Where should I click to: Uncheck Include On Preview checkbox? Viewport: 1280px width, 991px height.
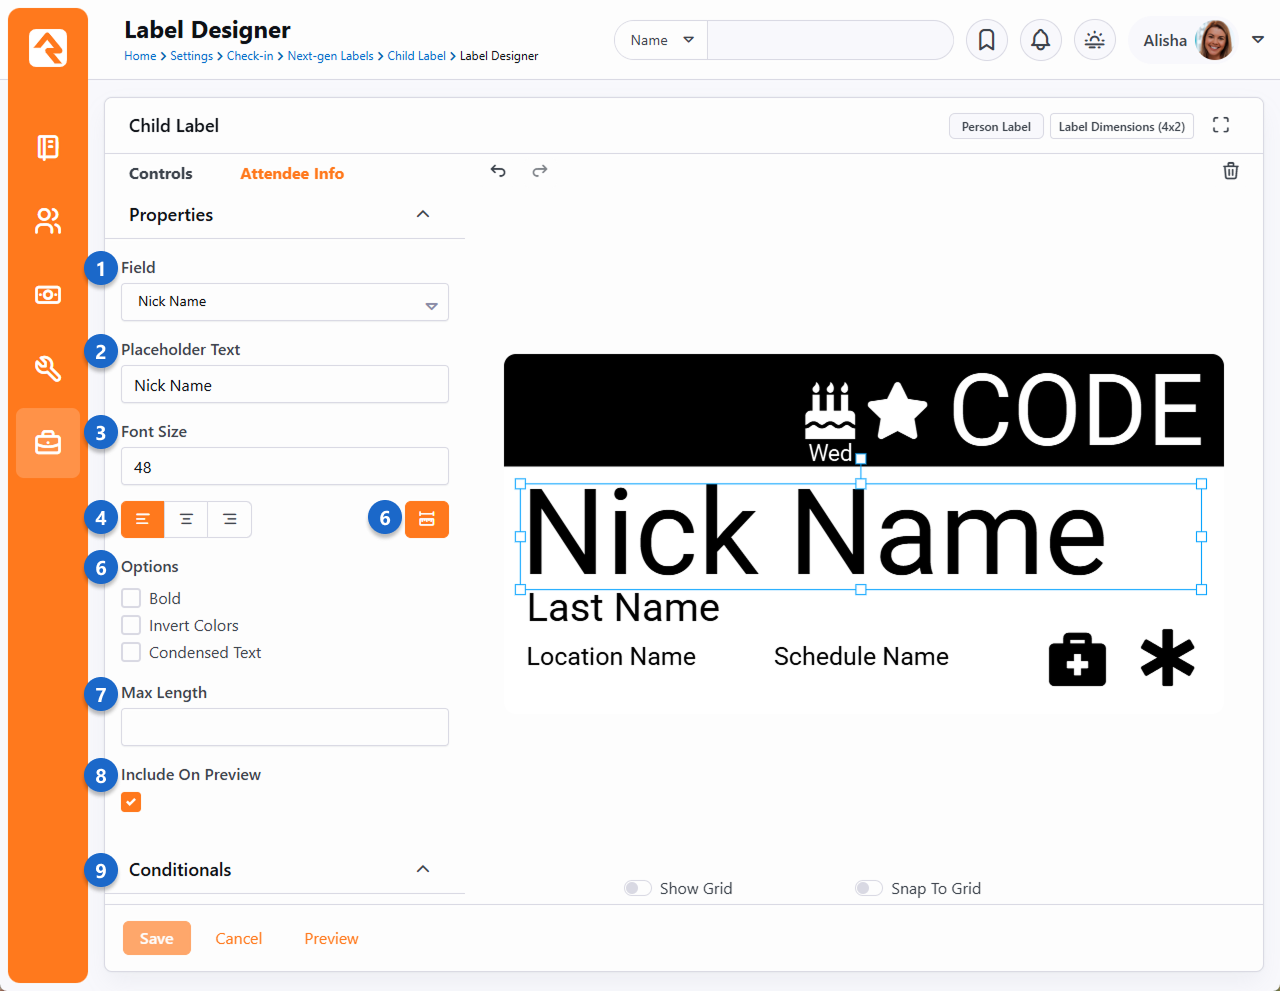(131, 802)
